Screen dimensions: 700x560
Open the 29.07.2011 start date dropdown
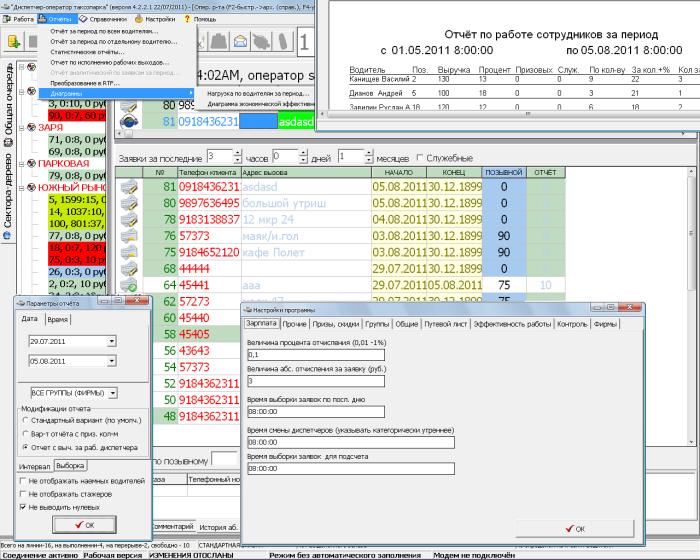(x=112, y=342)
